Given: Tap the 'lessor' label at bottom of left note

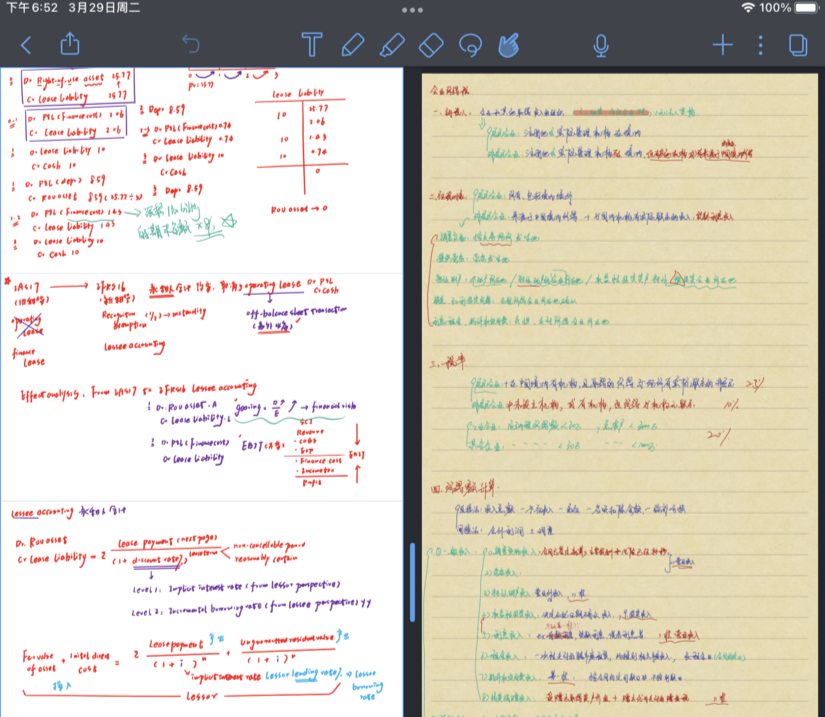Looking at the screenshot, I should tap(202, 696).
